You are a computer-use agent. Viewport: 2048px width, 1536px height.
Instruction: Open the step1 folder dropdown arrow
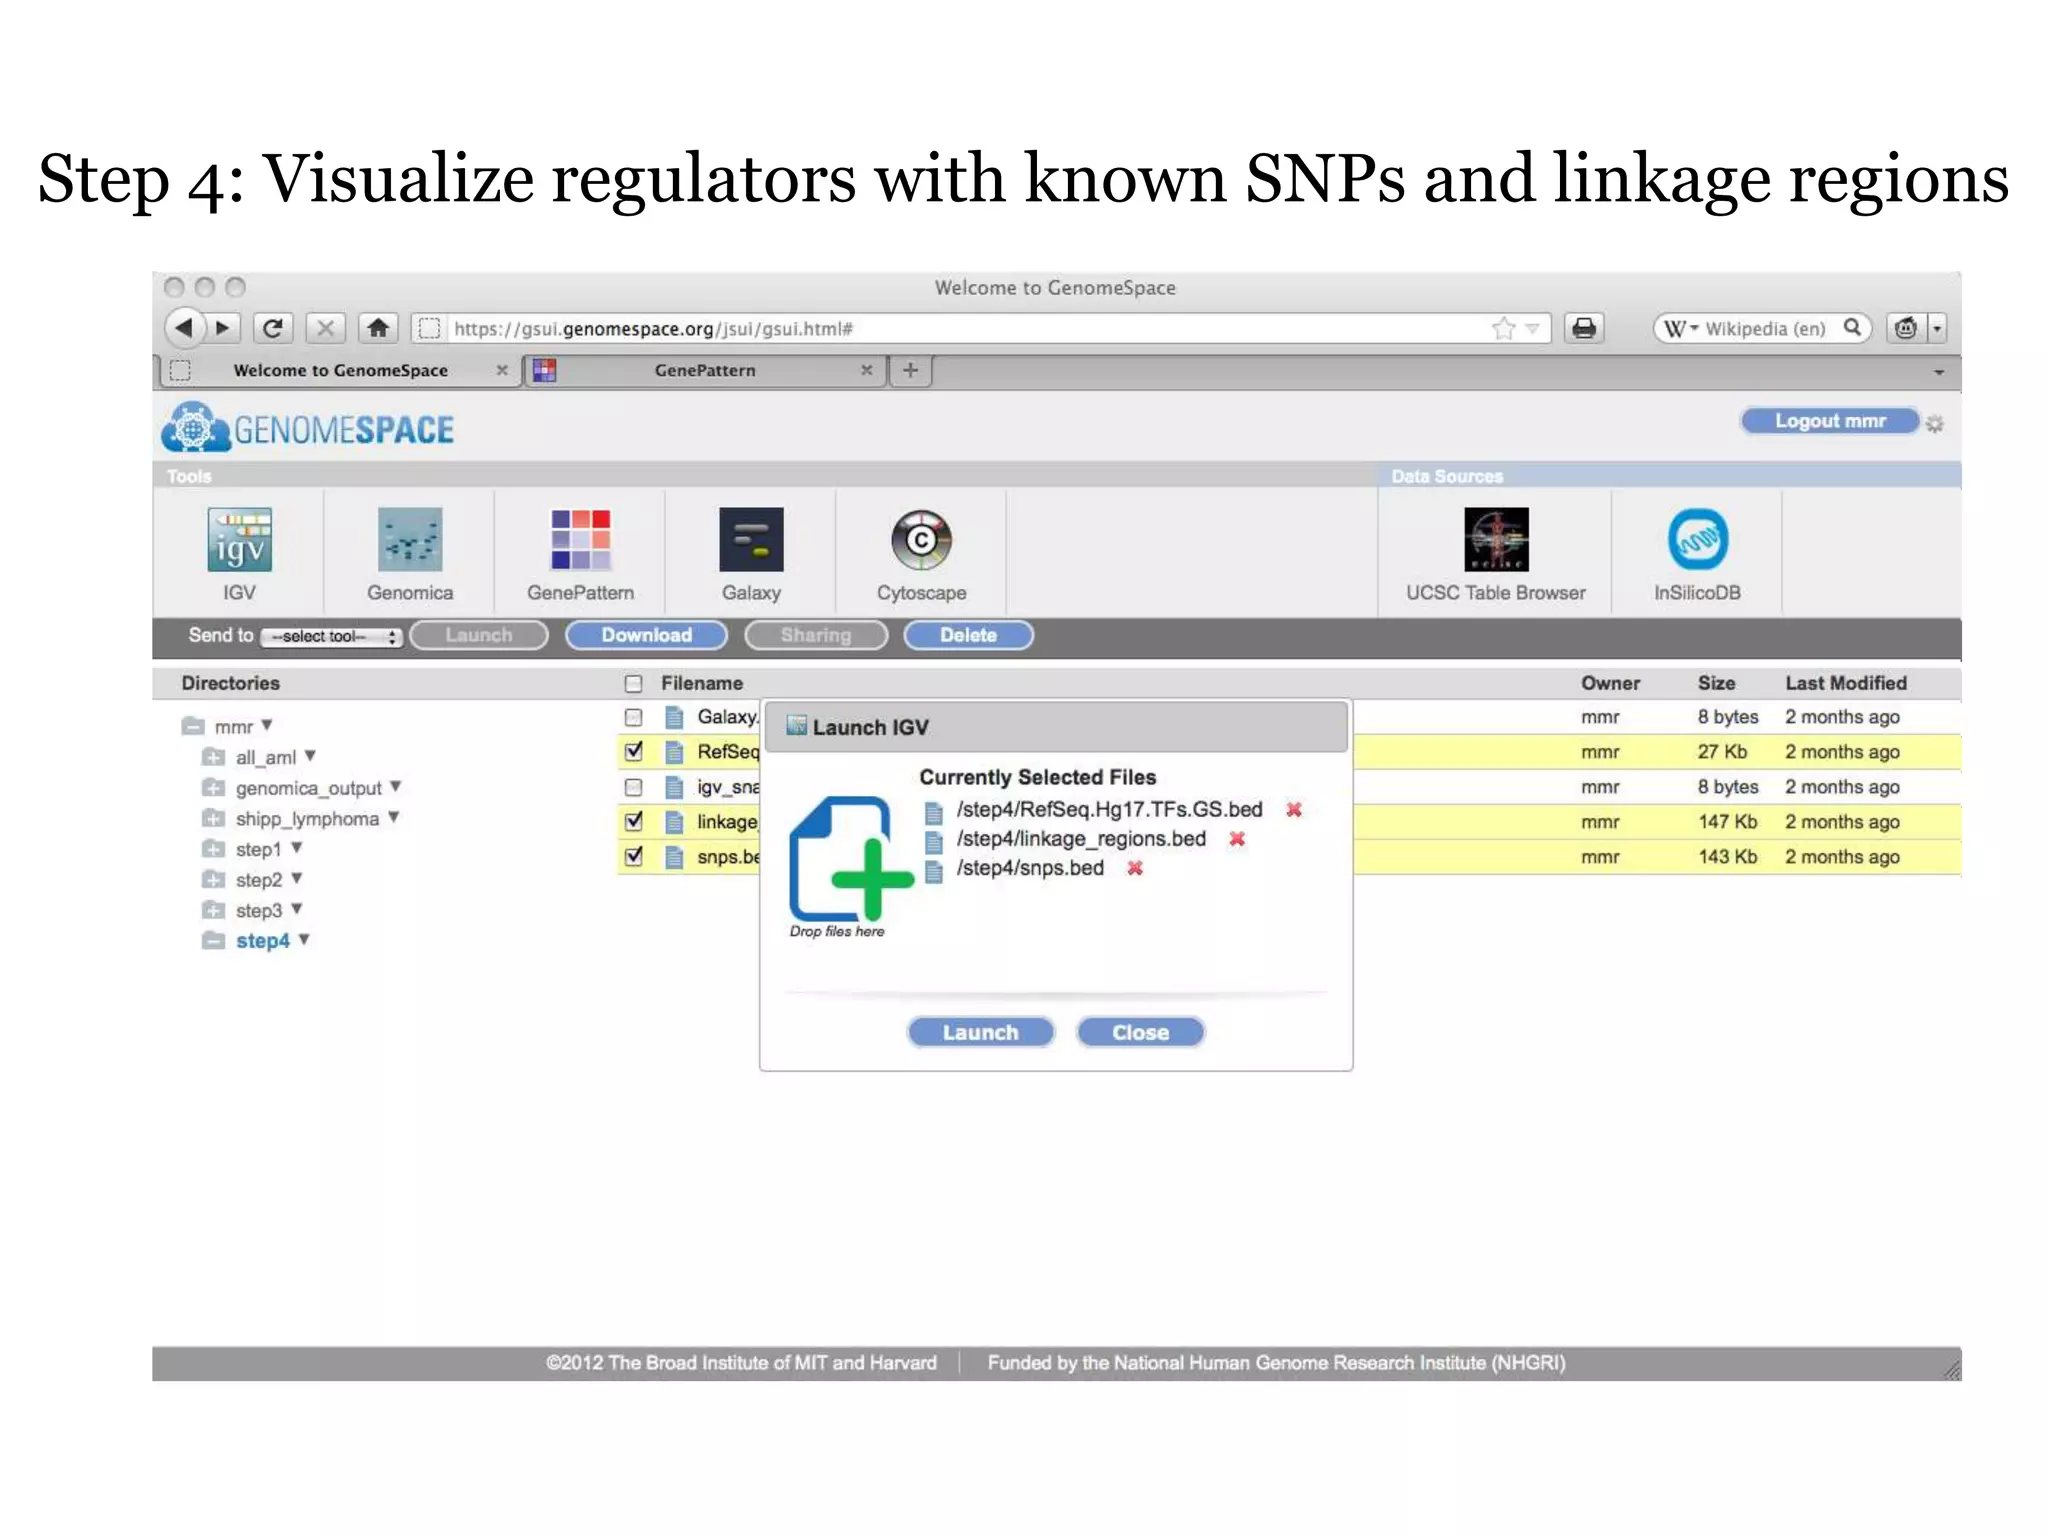(296, 847)
